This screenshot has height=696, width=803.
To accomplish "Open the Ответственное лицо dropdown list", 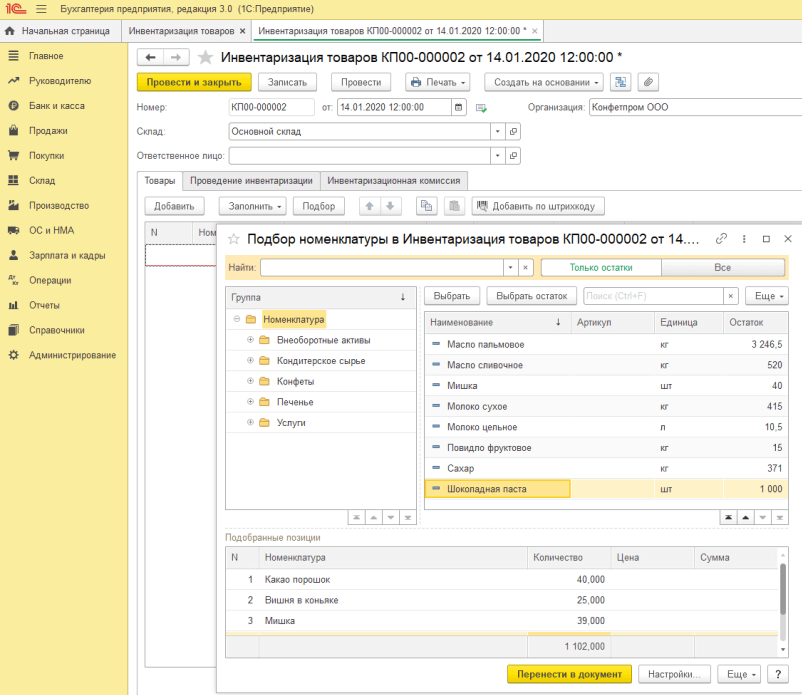I will tap(497, 156).
